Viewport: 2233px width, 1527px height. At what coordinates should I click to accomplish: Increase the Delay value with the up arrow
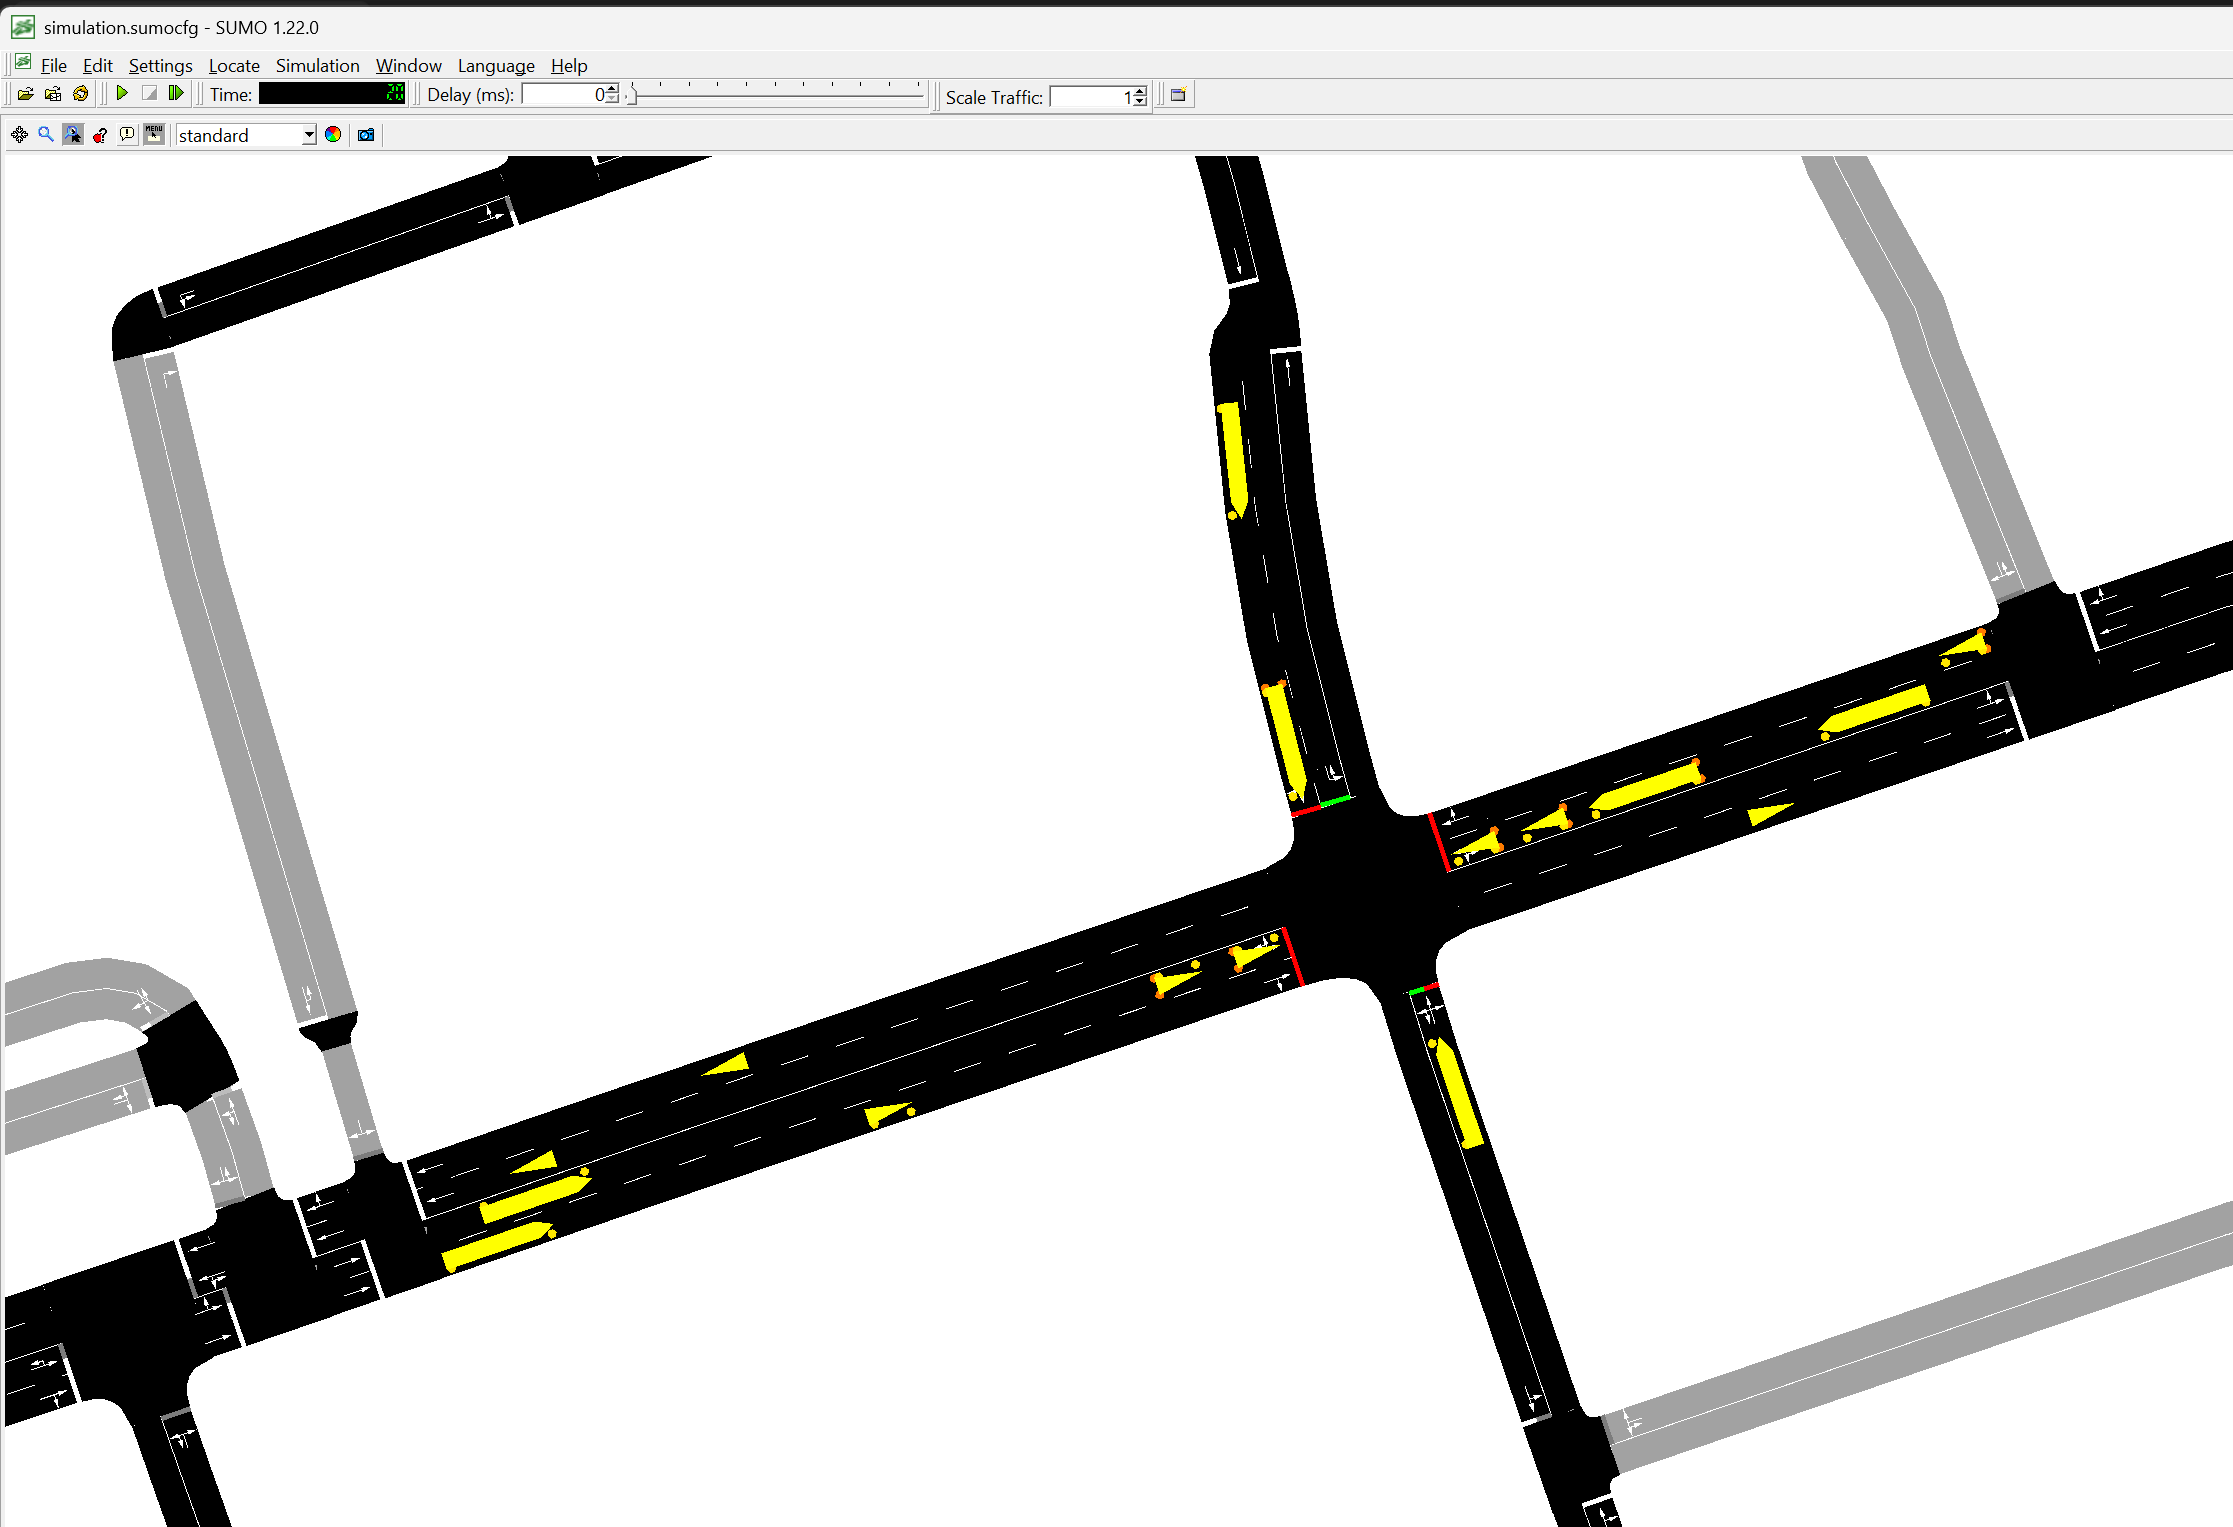click(x=612, y=89)
